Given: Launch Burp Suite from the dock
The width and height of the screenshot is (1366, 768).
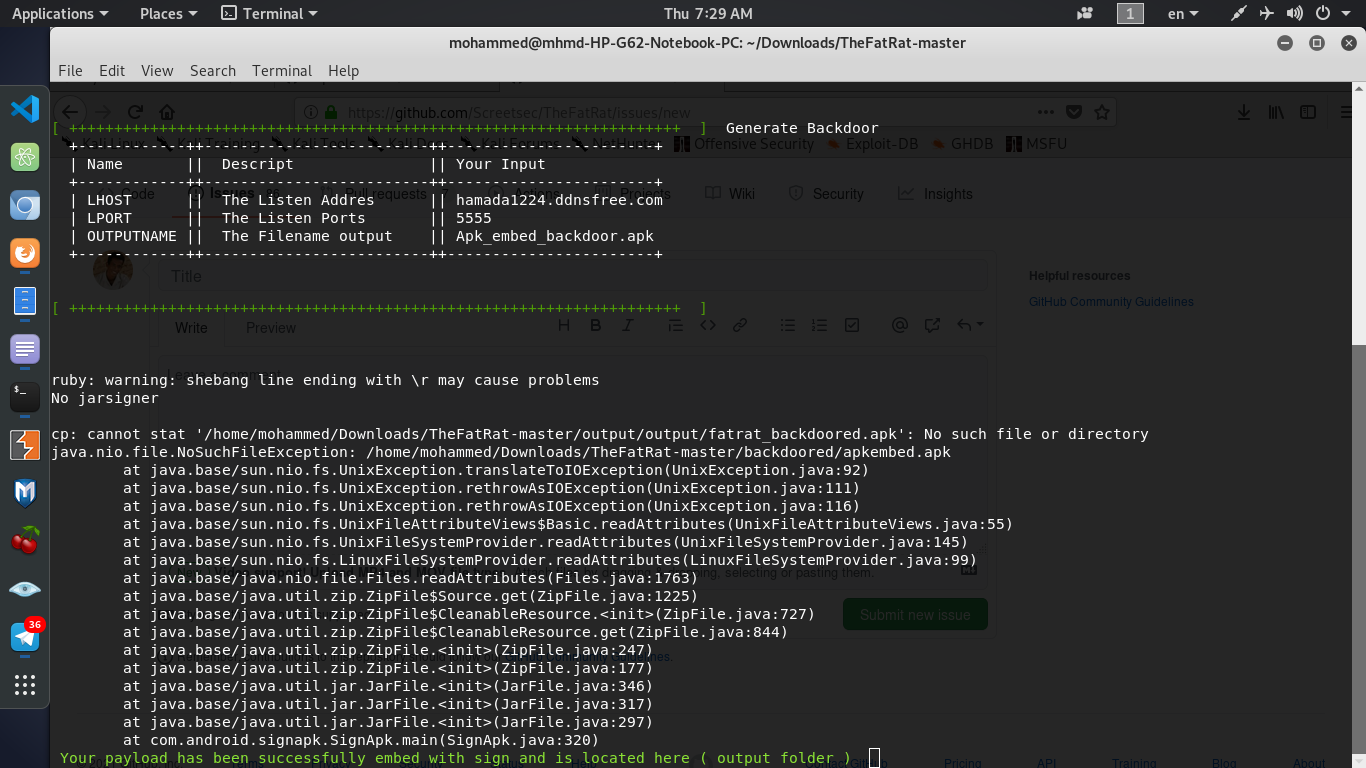Looking at the screenshot, I should (x=25, y=445).
